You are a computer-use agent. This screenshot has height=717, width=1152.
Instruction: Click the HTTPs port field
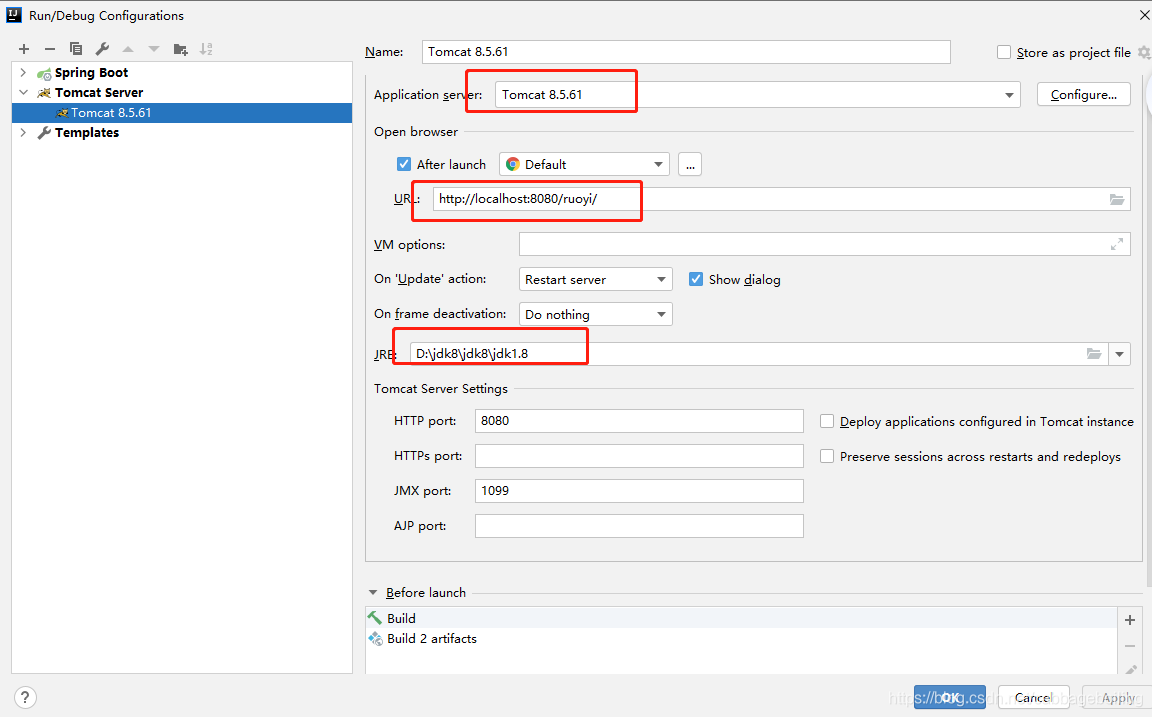pos(639,456)
